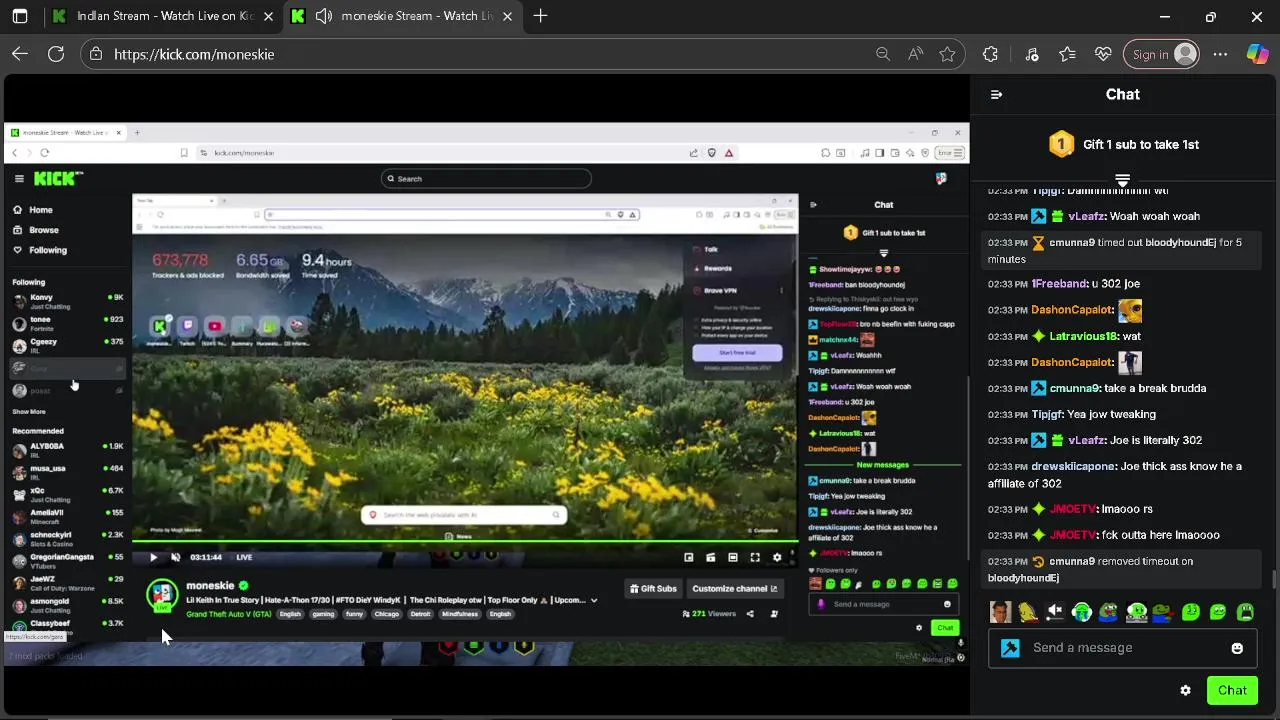Click Search box in streamed Kick page
The width and height of the screenshot is (1280, 720).
(486, 179)
